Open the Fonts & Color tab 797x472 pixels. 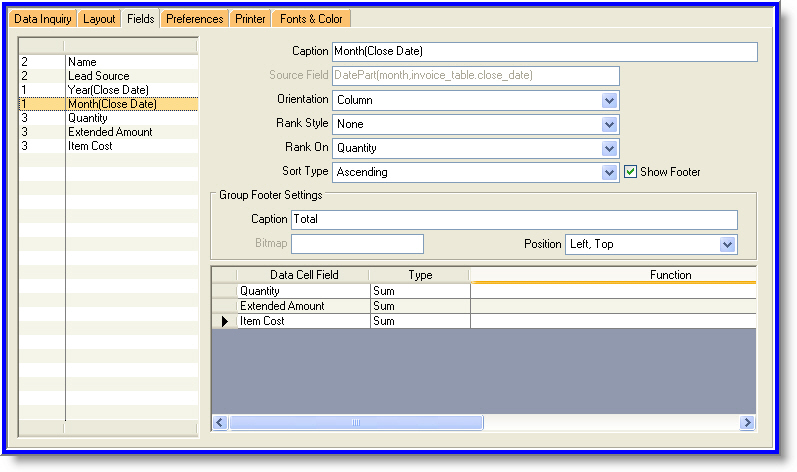point(311,19)
